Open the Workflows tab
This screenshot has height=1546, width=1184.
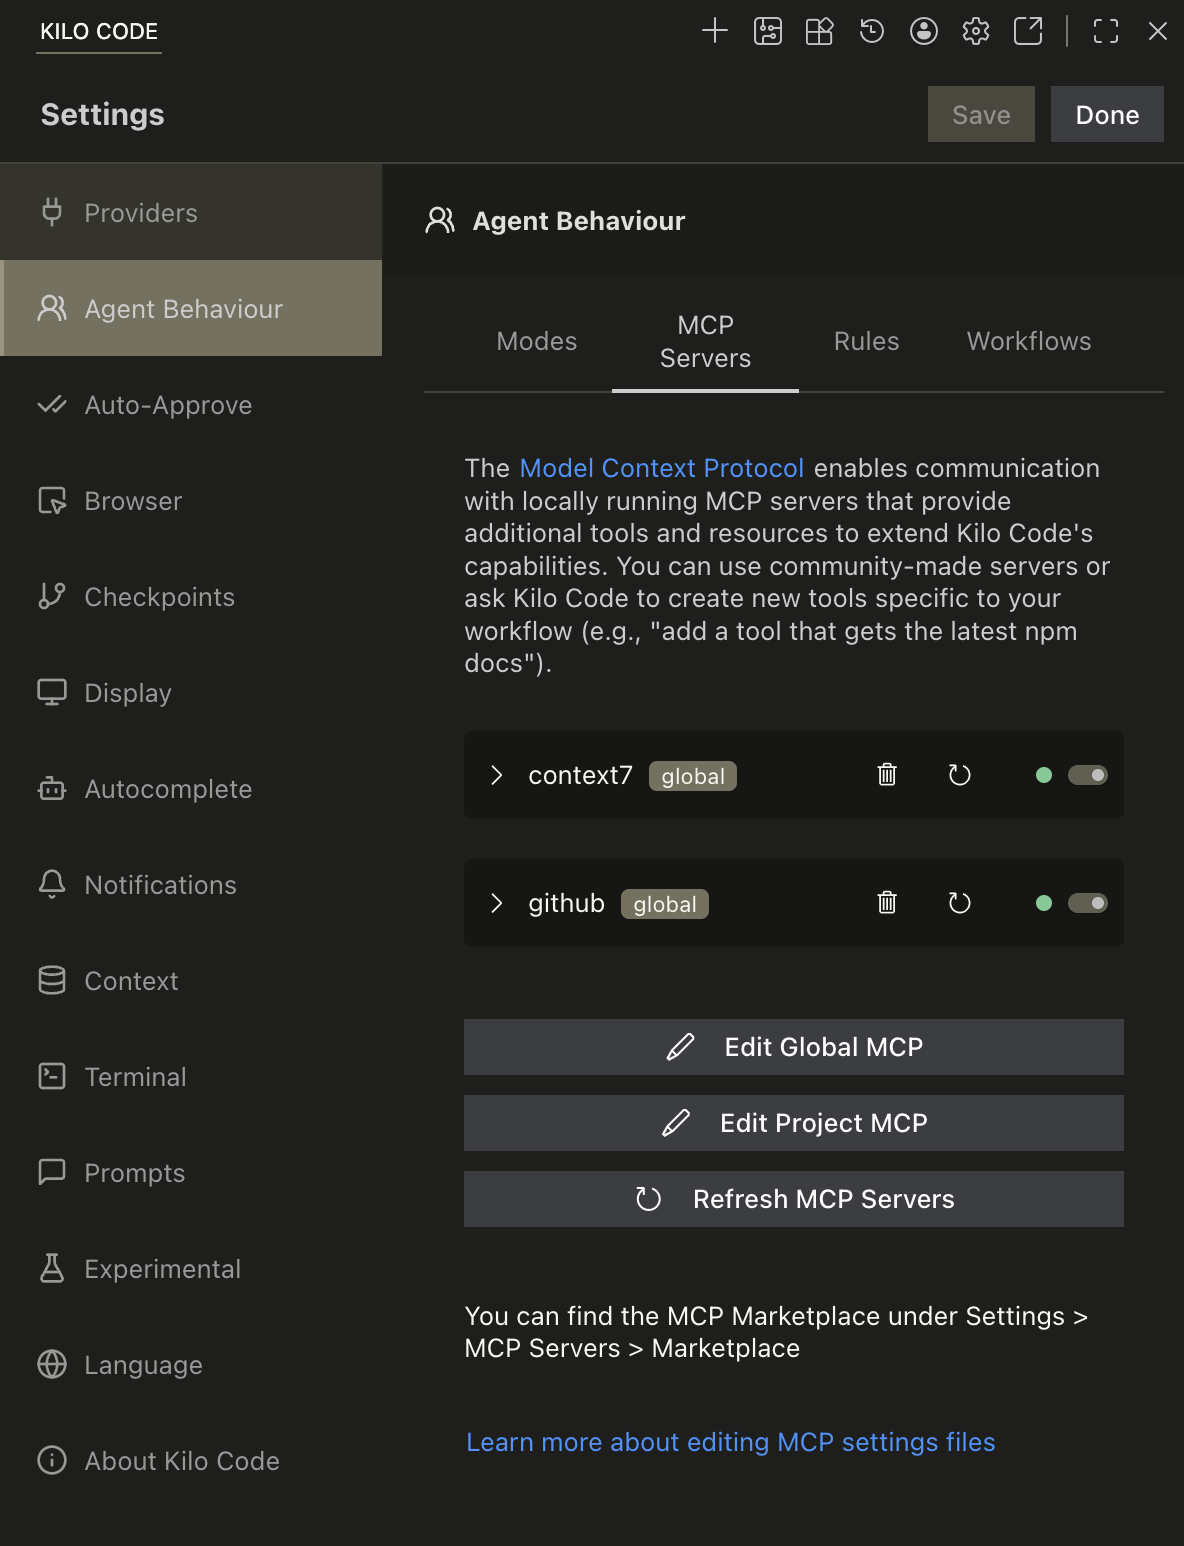(1028, 341)
